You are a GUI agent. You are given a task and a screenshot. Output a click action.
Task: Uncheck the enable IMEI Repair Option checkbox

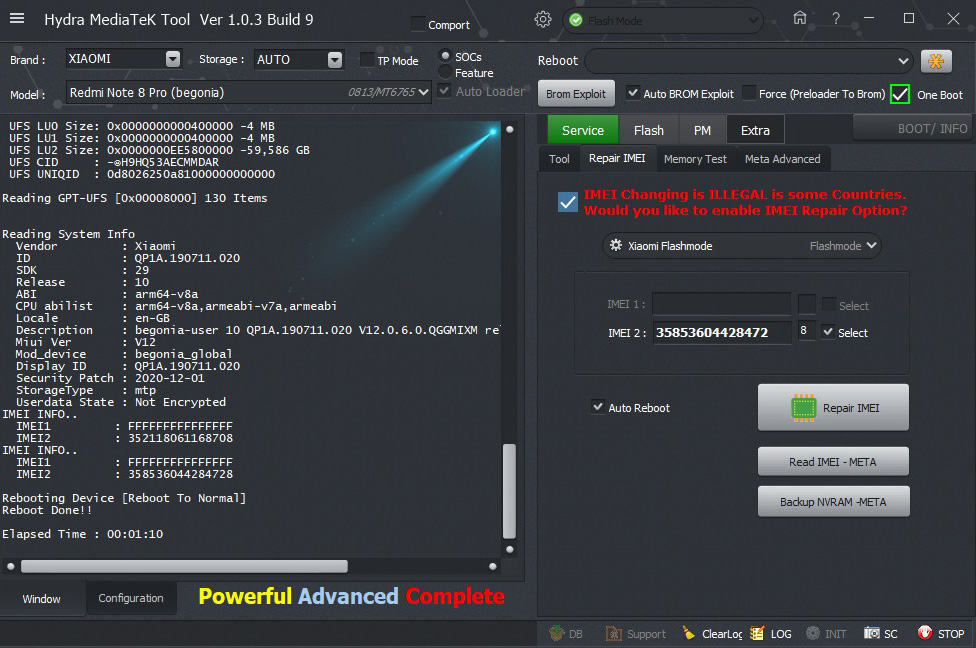click(x=568, y=202)
